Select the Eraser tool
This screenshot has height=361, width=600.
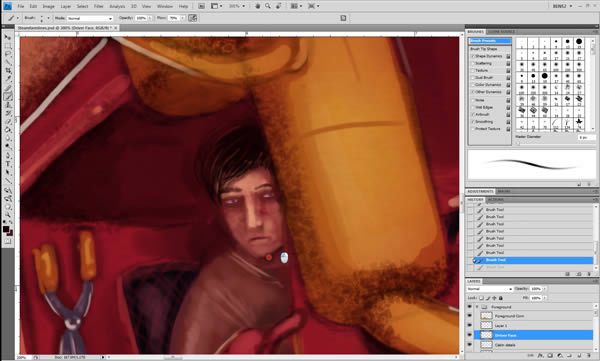(7, 122)
